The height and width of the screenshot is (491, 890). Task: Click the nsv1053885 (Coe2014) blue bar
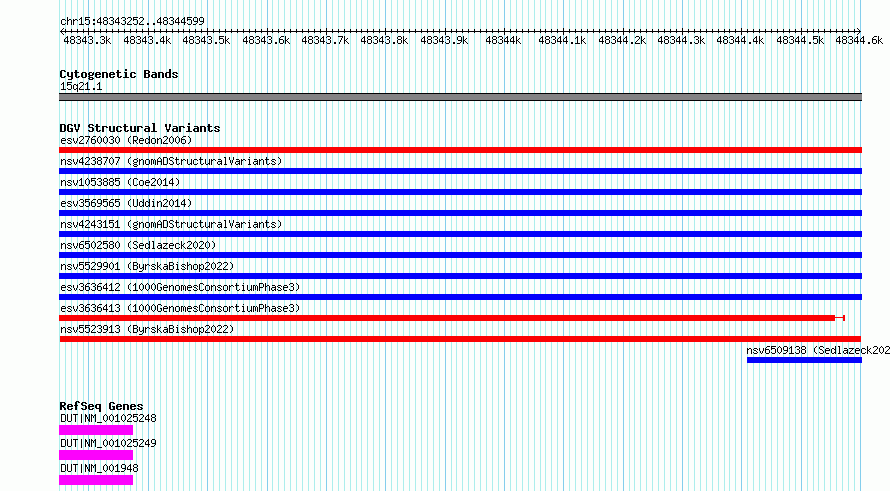[x=460, y=192]
